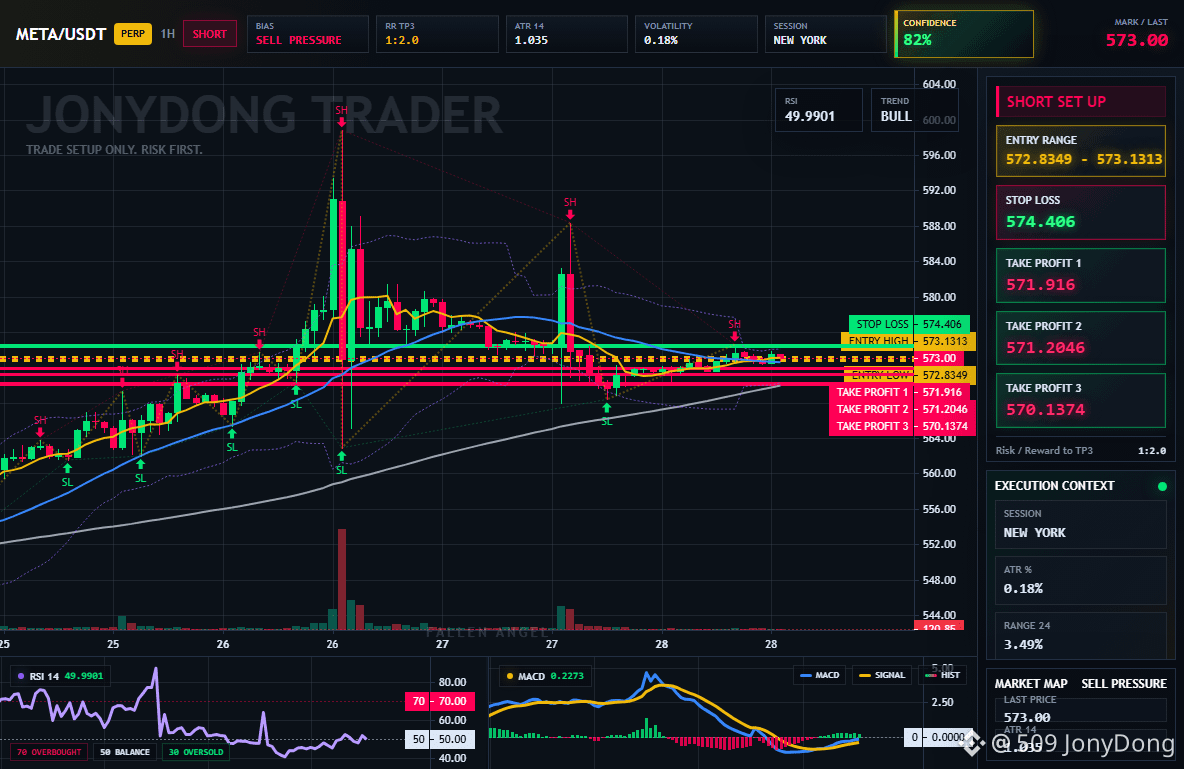Image resolution: width=1184 pixels, height=769 pixels.
Task: Click the RSI 49.9901 box on chart
Action: click(x=819, y=110)
